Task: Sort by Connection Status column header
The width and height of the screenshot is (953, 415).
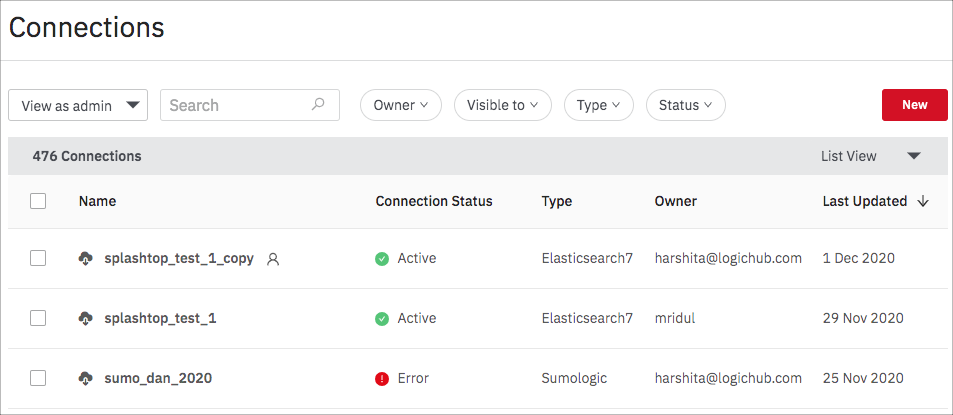Action: (434, 201)
